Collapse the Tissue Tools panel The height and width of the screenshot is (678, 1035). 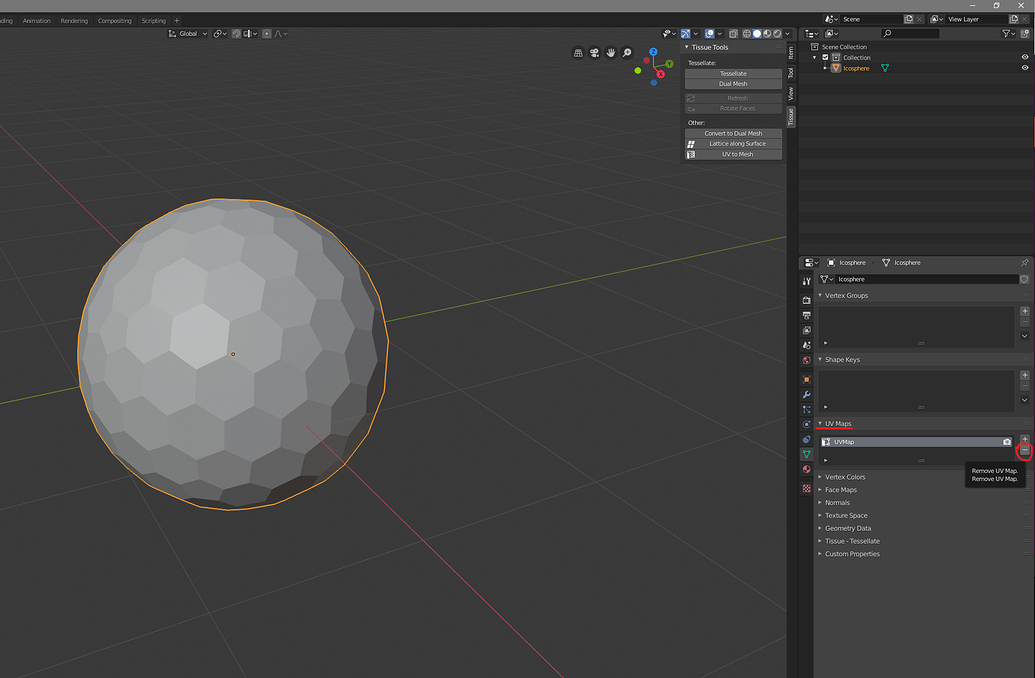(x=686, y=48)
